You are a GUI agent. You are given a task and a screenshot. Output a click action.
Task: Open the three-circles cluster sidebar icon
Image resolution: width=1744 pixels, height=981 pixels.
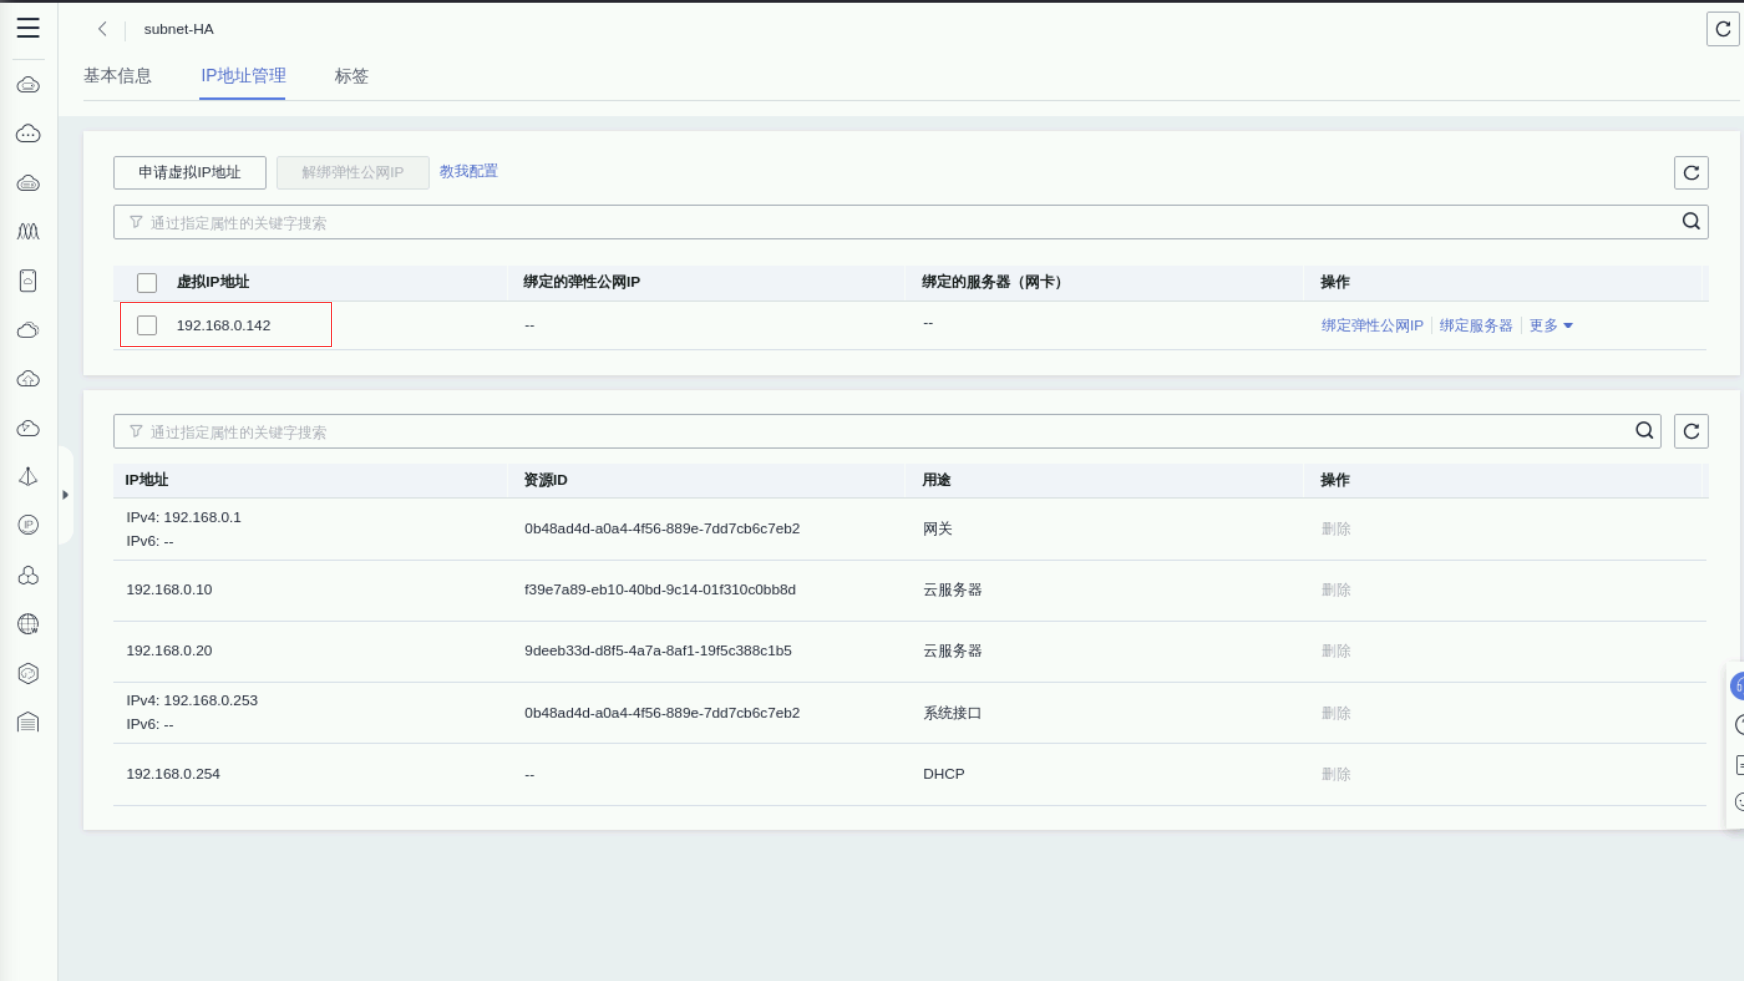[x=28, y=575]
